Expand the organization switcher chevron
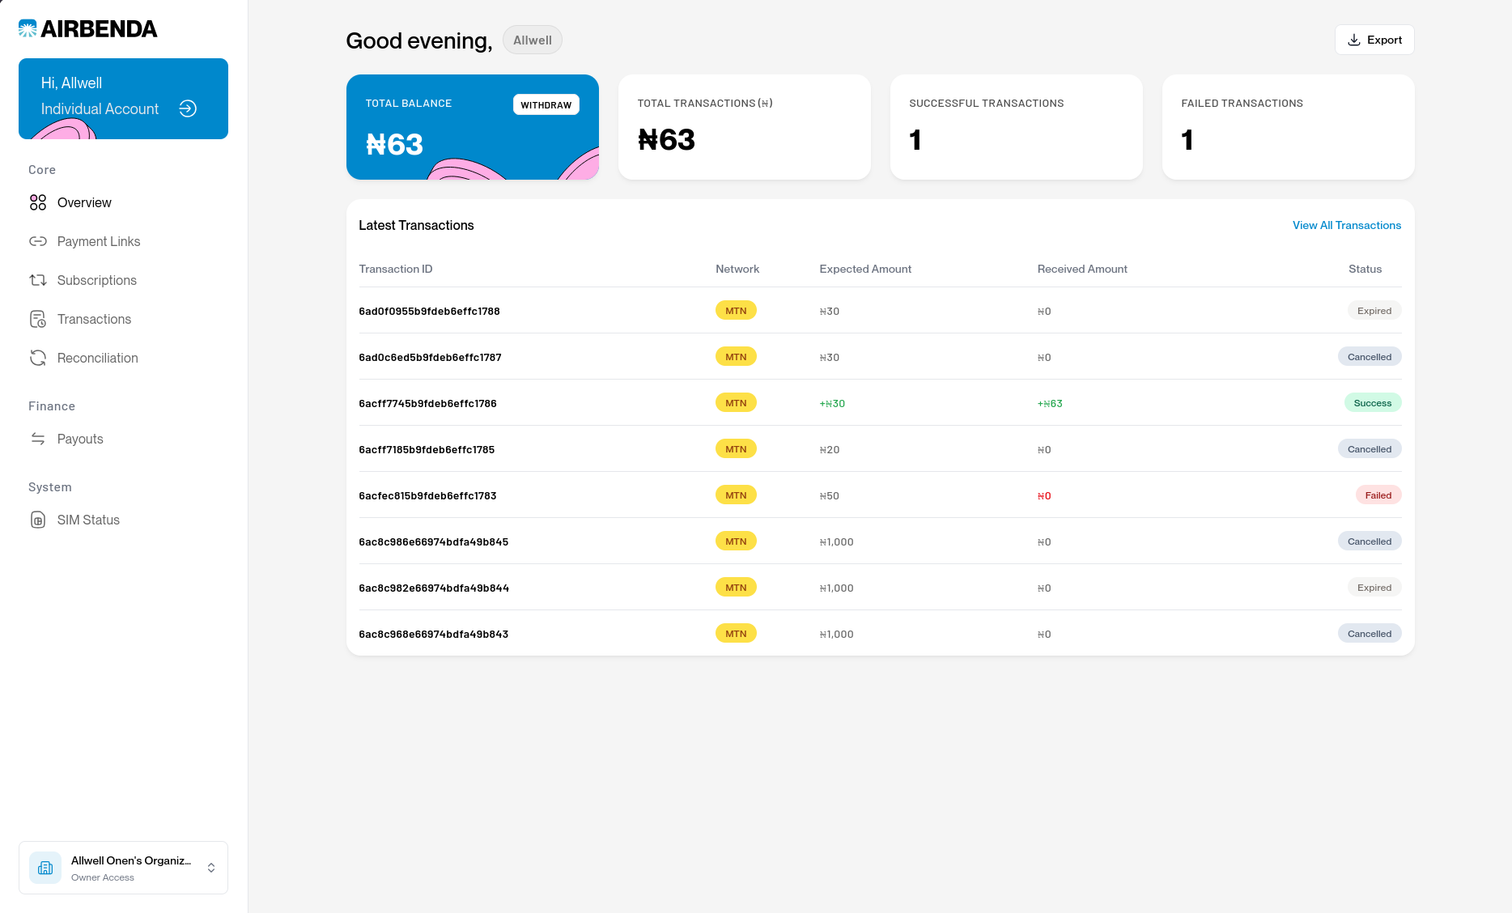This screenshot has height=913, width=1512. pos(211,868)
